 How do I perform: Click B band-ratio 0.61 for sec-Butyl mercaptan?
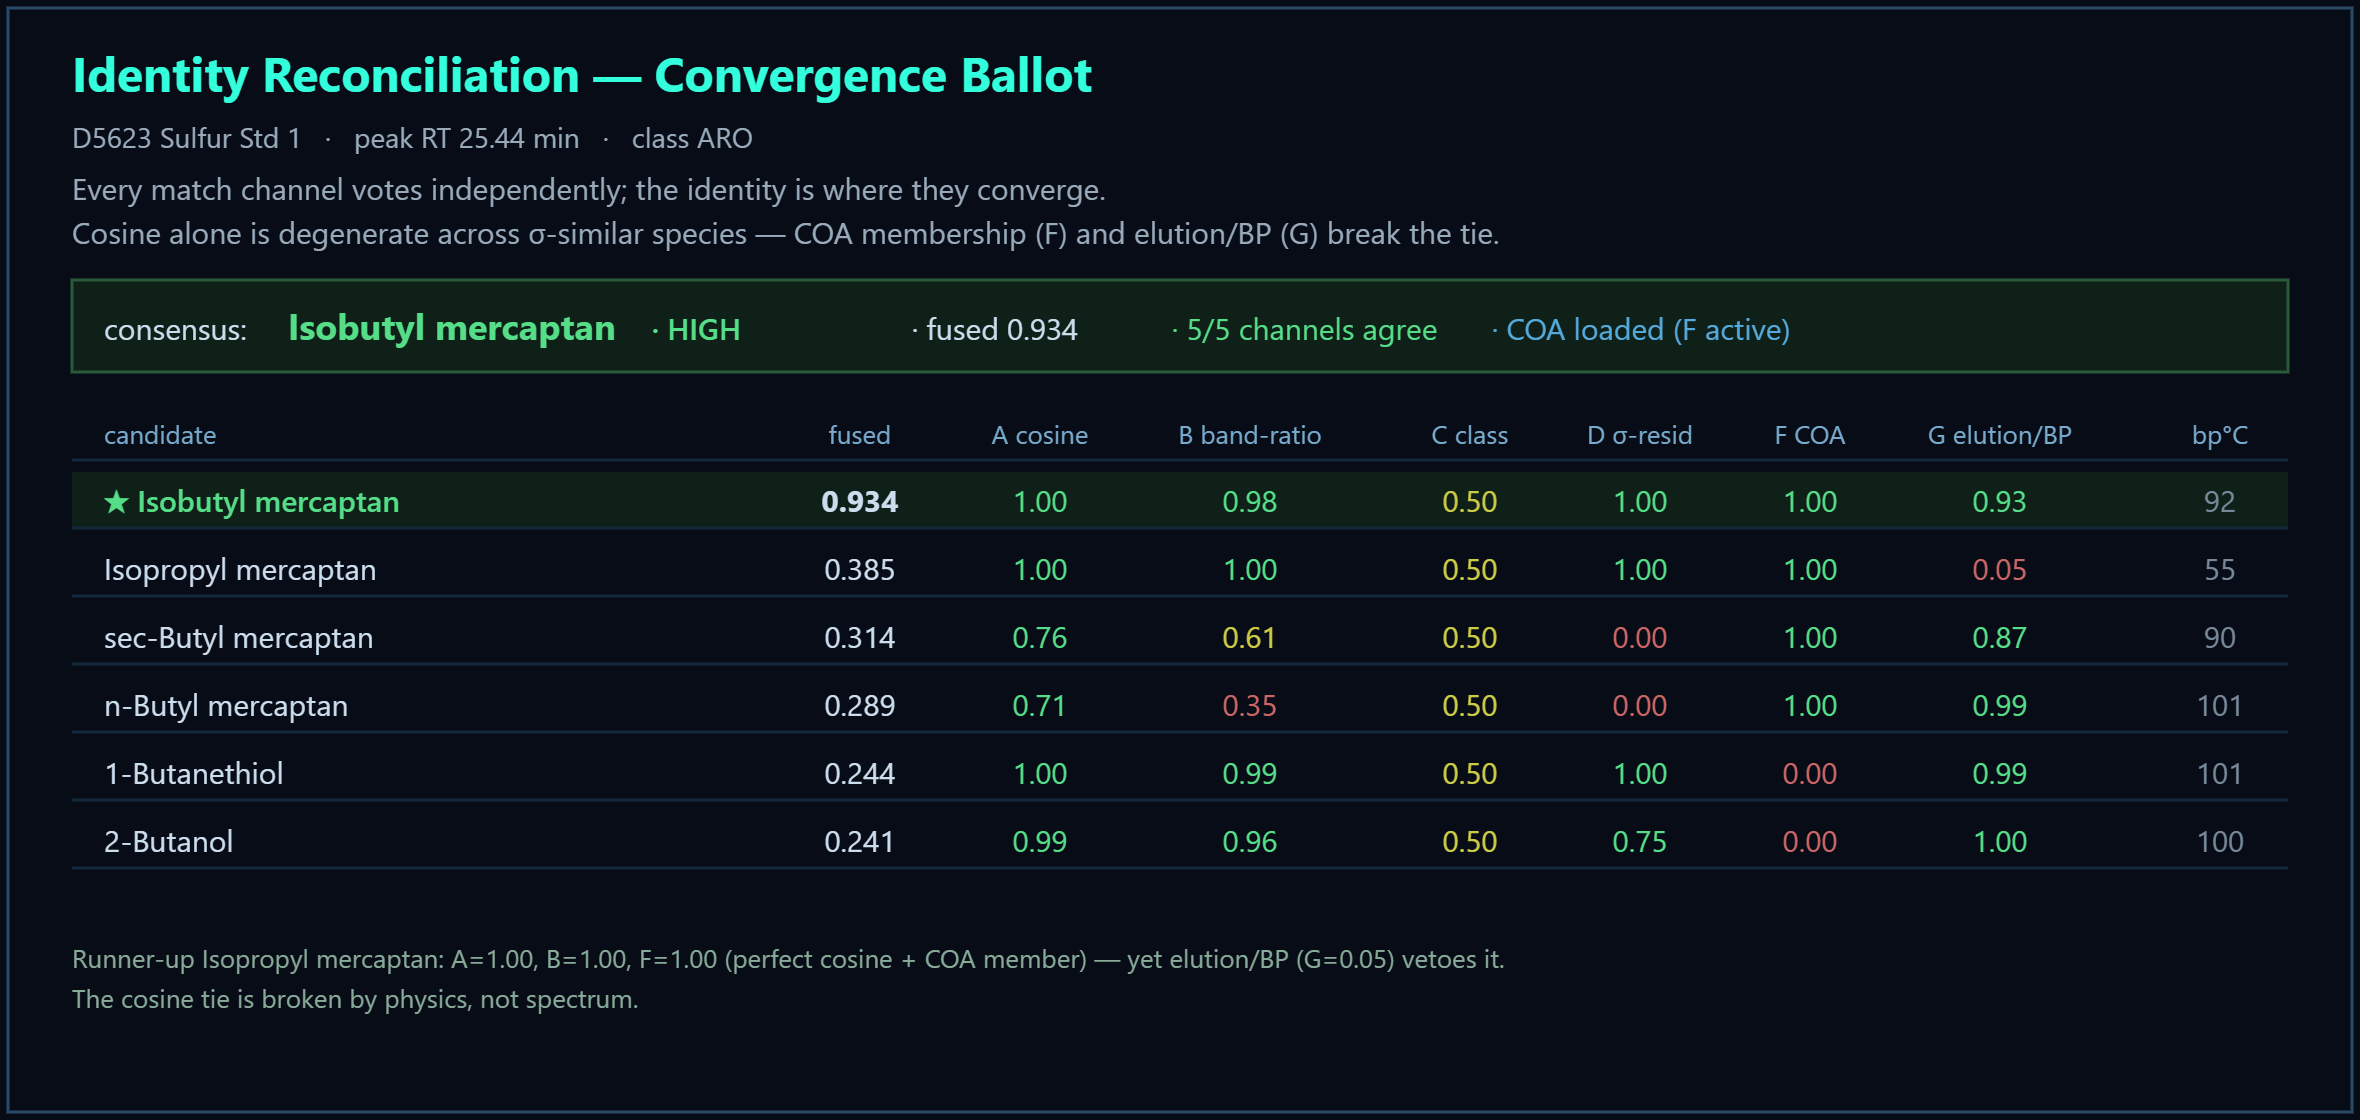tap(1249, 638)
